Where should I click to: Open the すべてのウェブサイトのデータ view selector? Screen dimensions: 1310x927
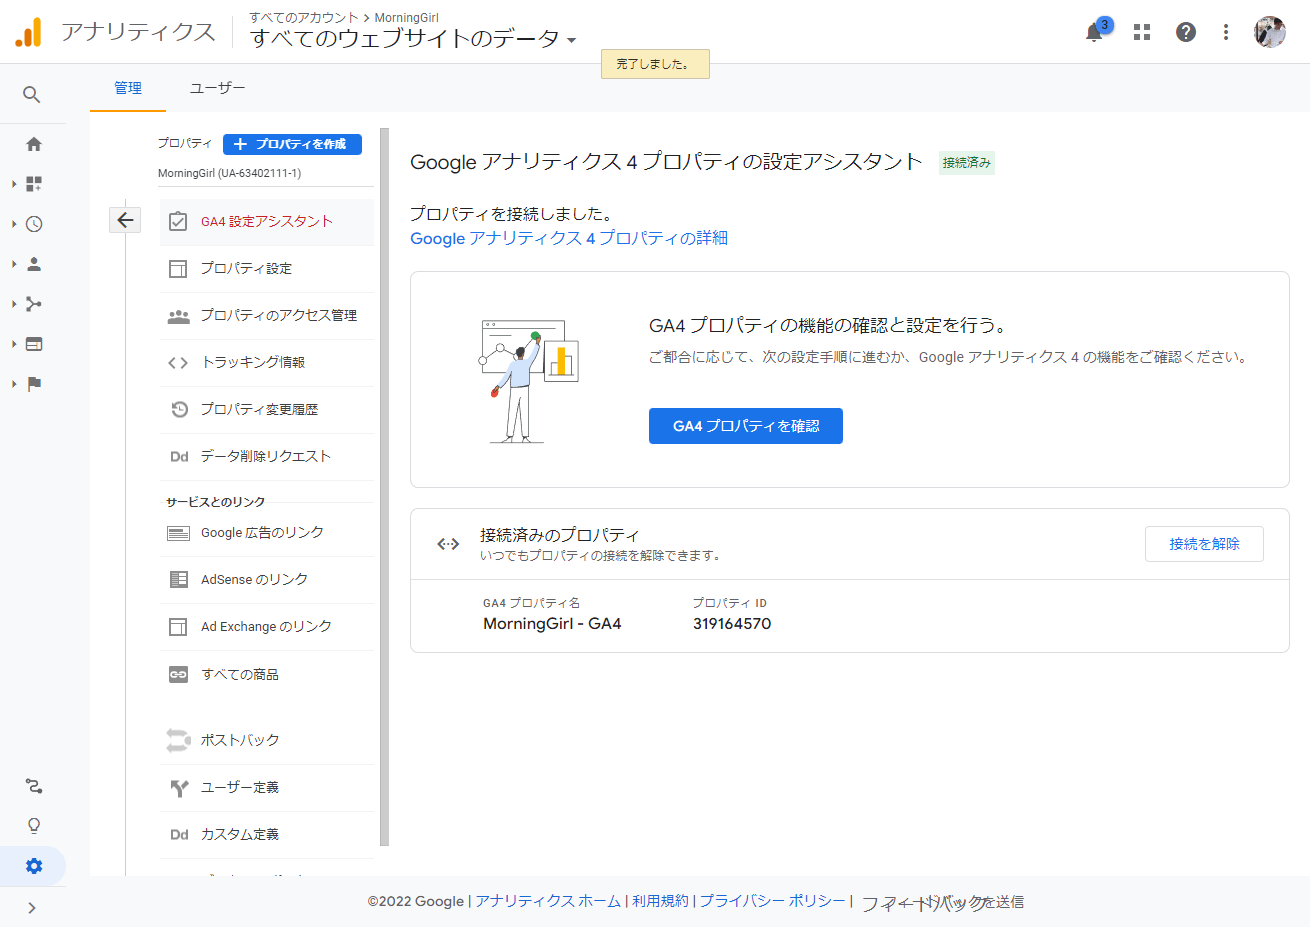(x=413, y=39)
